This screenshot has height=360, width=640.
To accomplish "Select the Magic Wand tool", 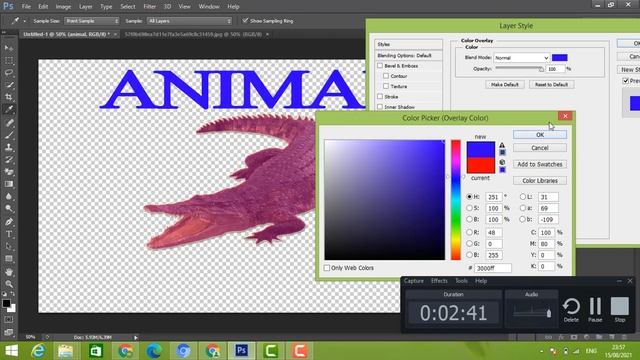I will [9, 85].
